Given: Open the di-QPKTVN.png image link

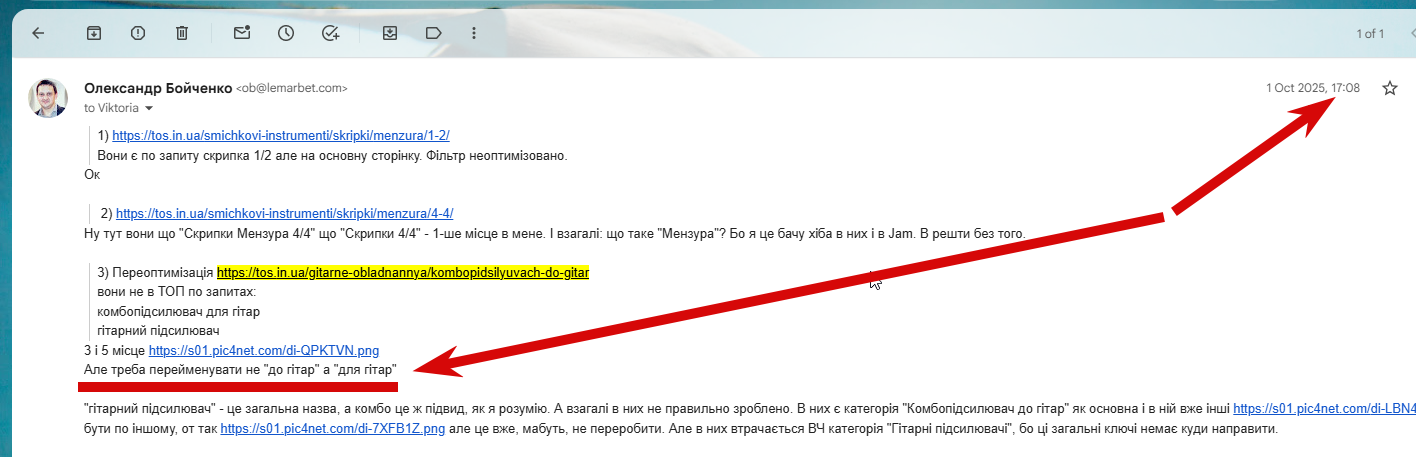Looking at the screenshot, I should click(x=264, y=350).
